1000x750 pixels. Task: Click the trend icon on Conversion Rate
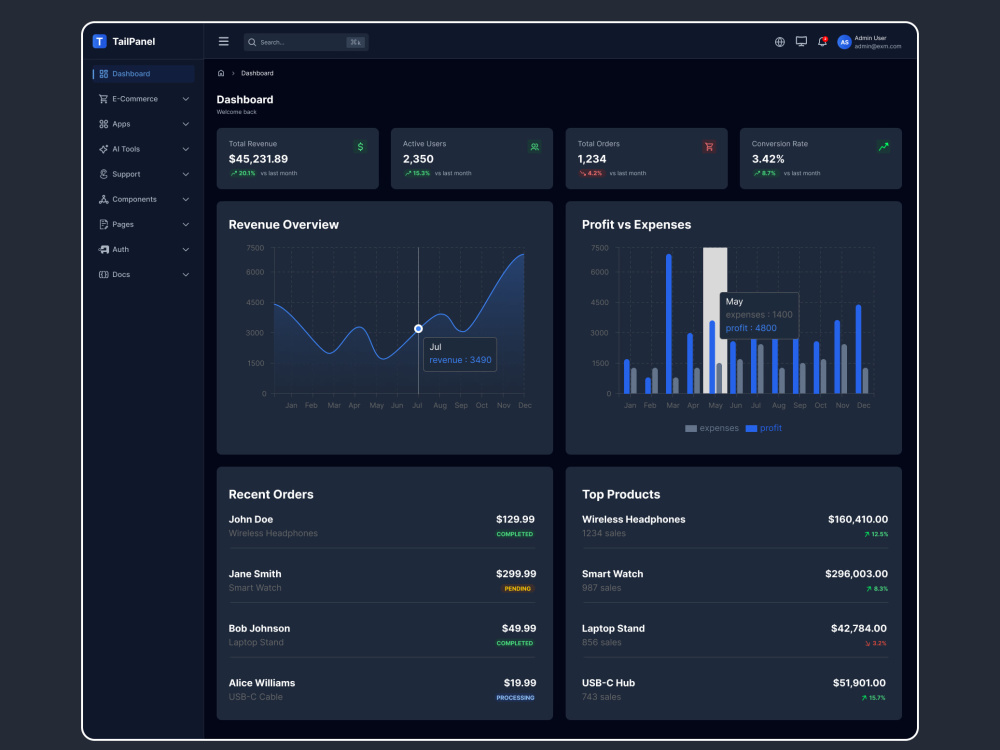point(883,147)
